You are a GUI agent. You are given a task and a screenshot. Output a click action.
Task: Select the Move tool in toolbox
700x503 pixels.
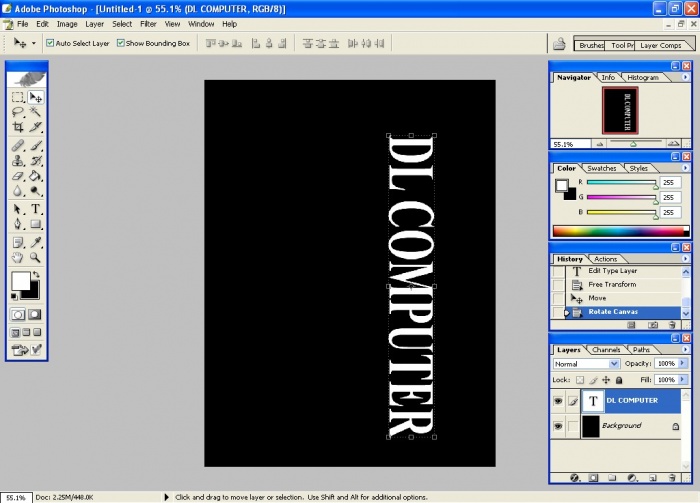pos(35,97)
